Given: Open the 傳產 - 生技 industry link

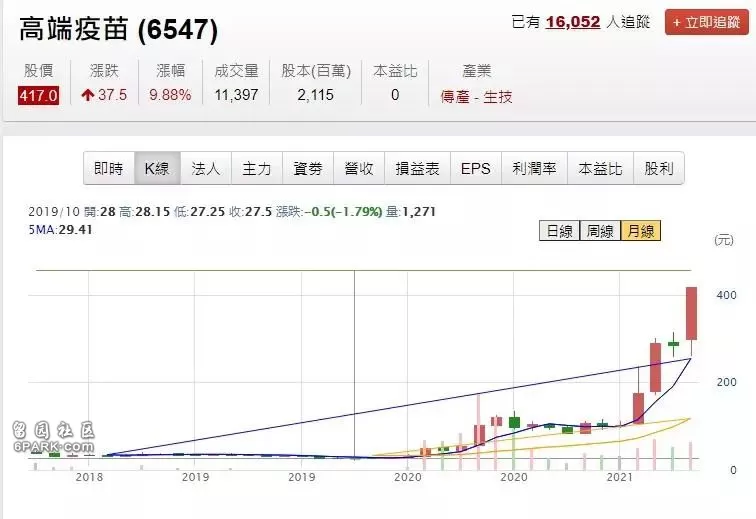Looking at the screenshot, I should pyautogui.click(x=476, y=96).
